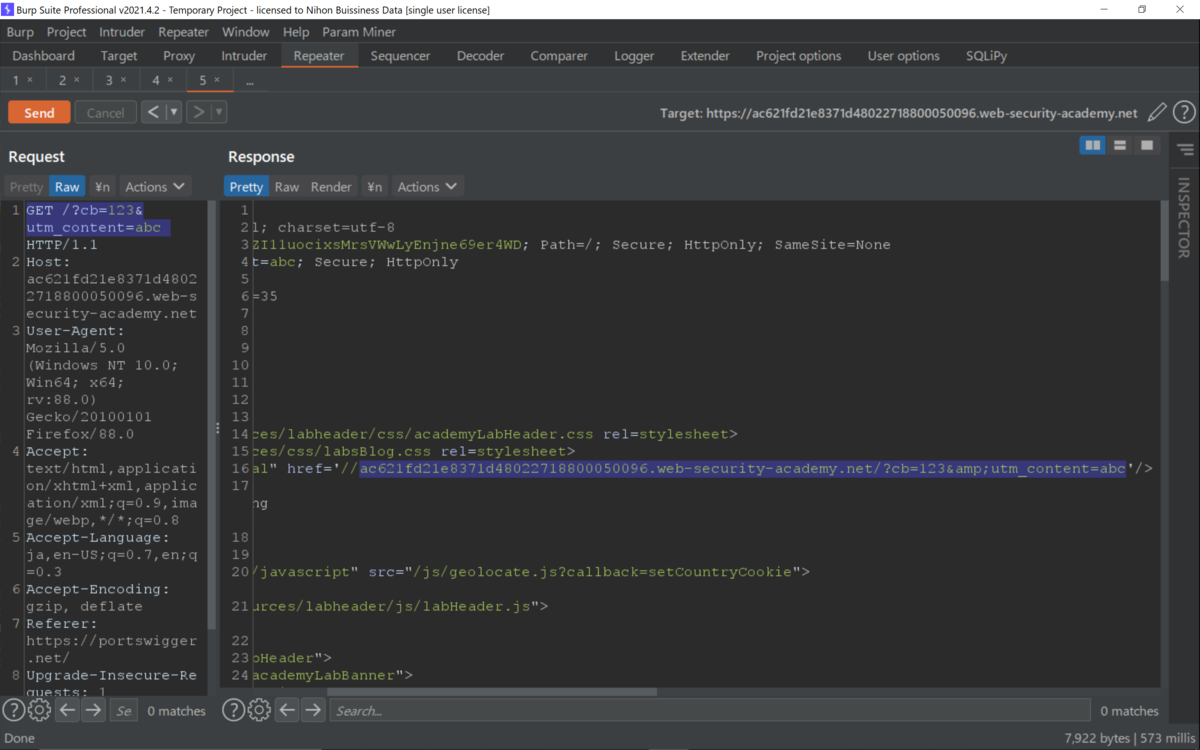Toggle Response Raw view
1200x750 pixels.
pos(287,187)
